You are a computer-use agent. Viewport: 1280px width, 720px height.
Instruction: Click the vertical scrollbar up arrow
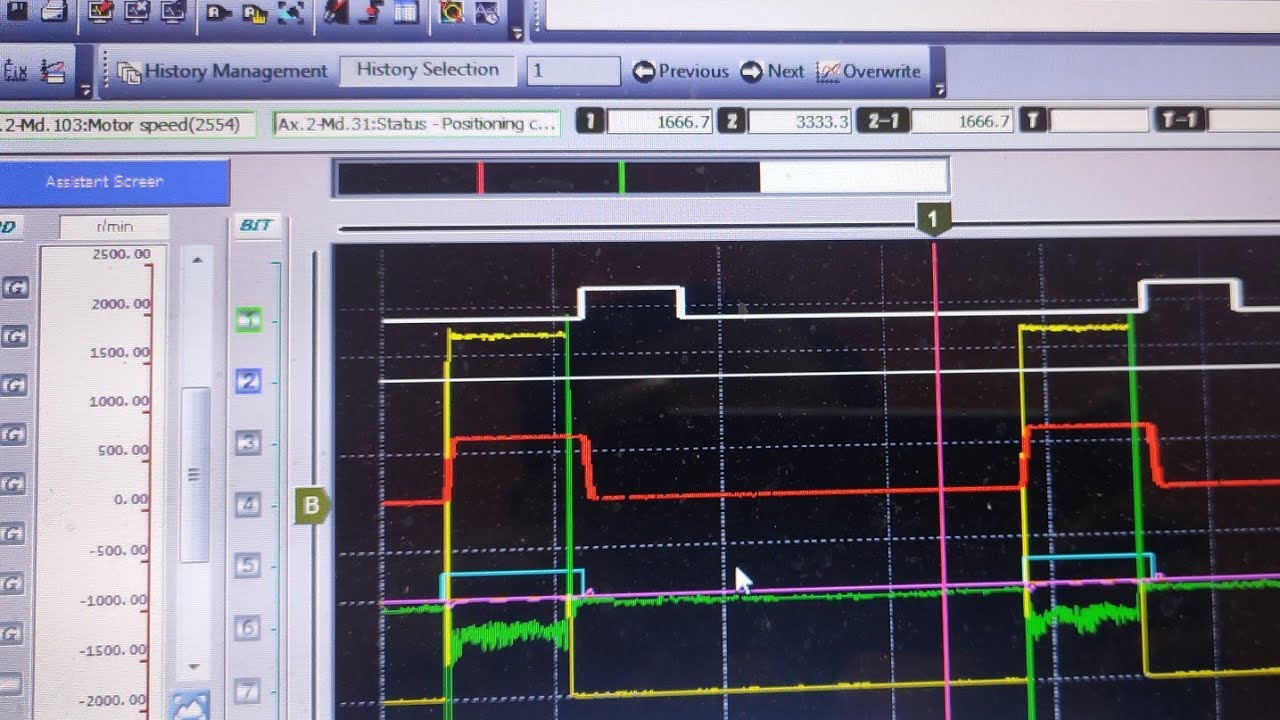[196, 260]
